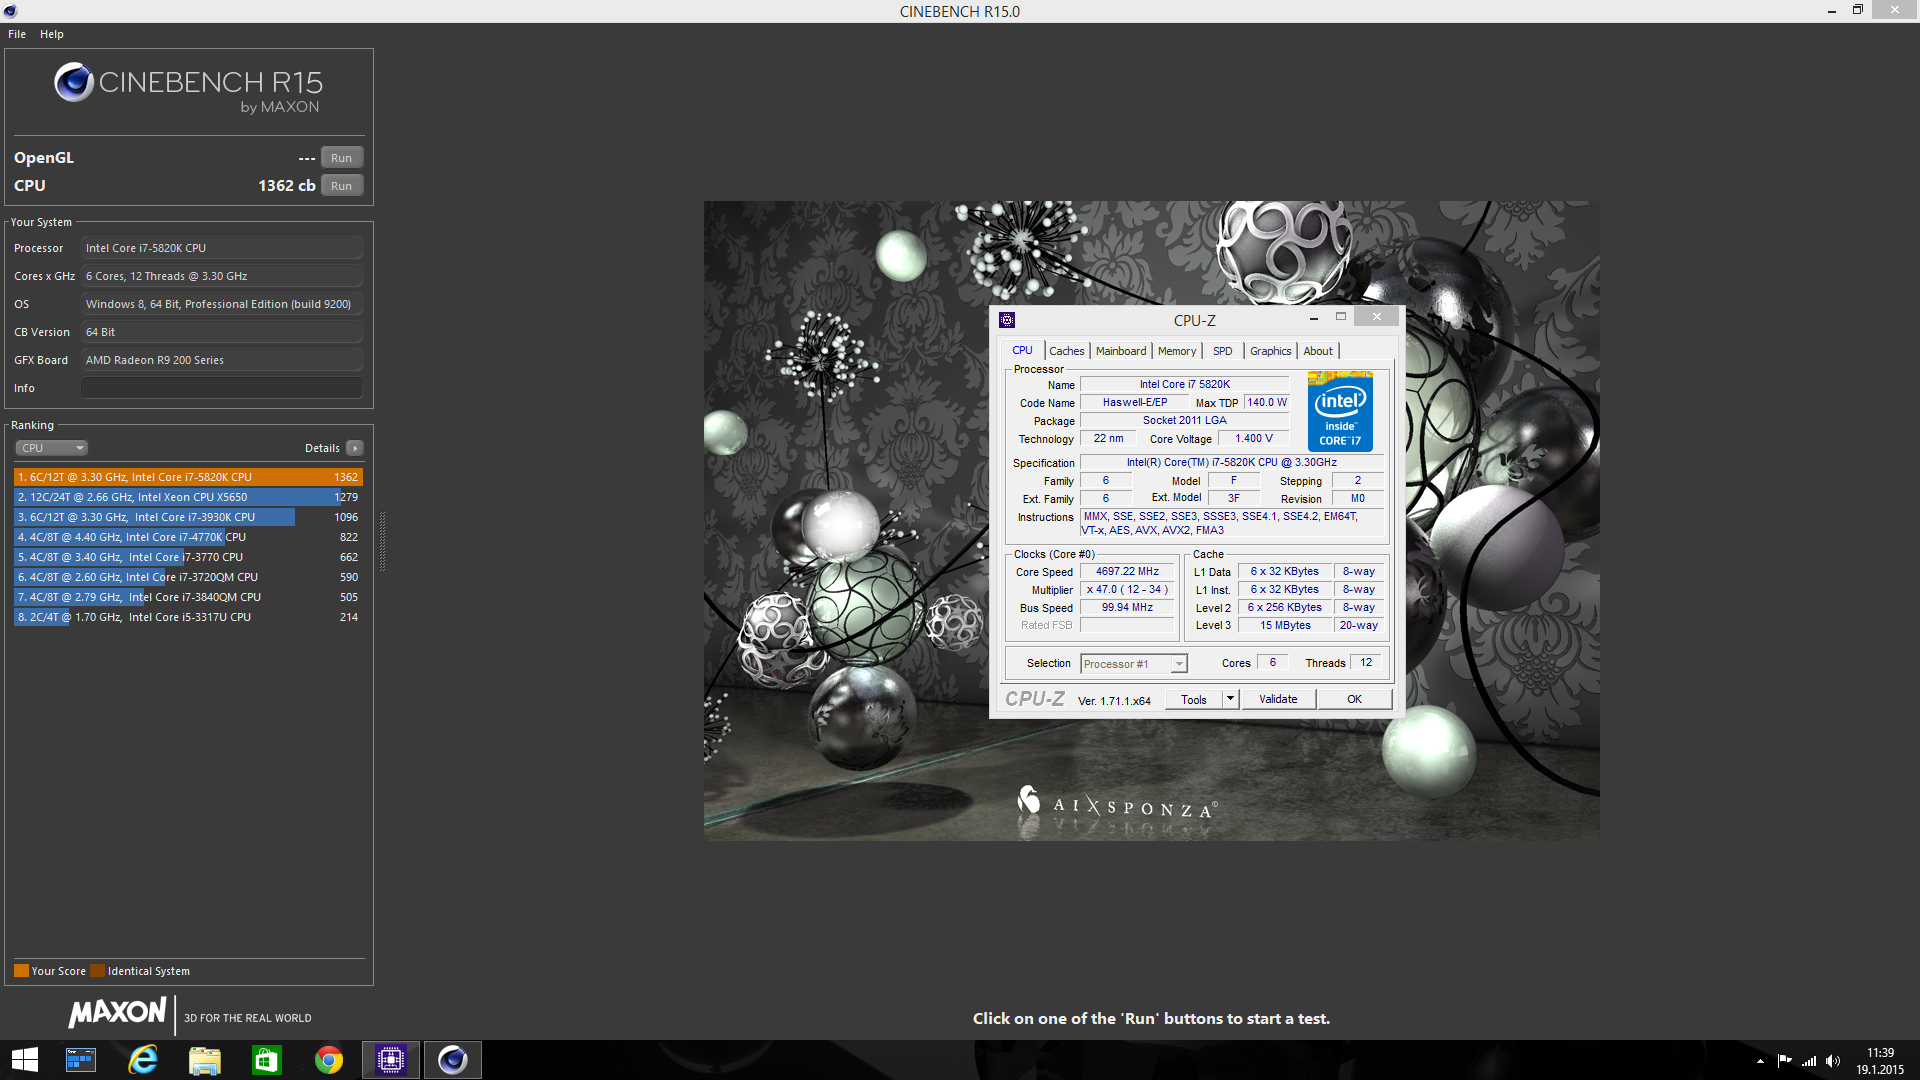Open the File menu

click(x=17, y=34)
